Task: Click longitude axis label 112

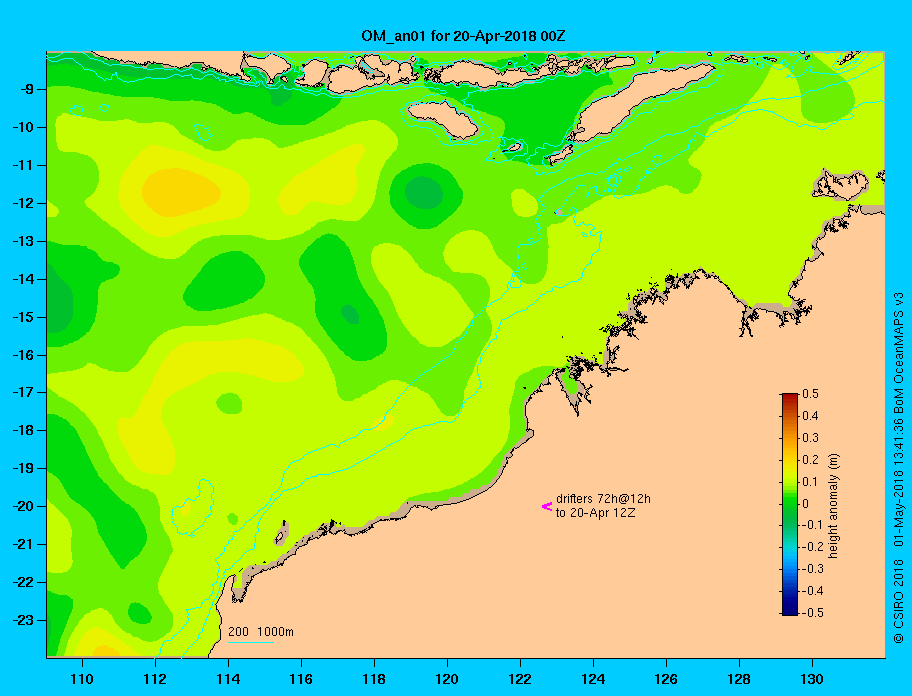Action: (x=155, y=679)
